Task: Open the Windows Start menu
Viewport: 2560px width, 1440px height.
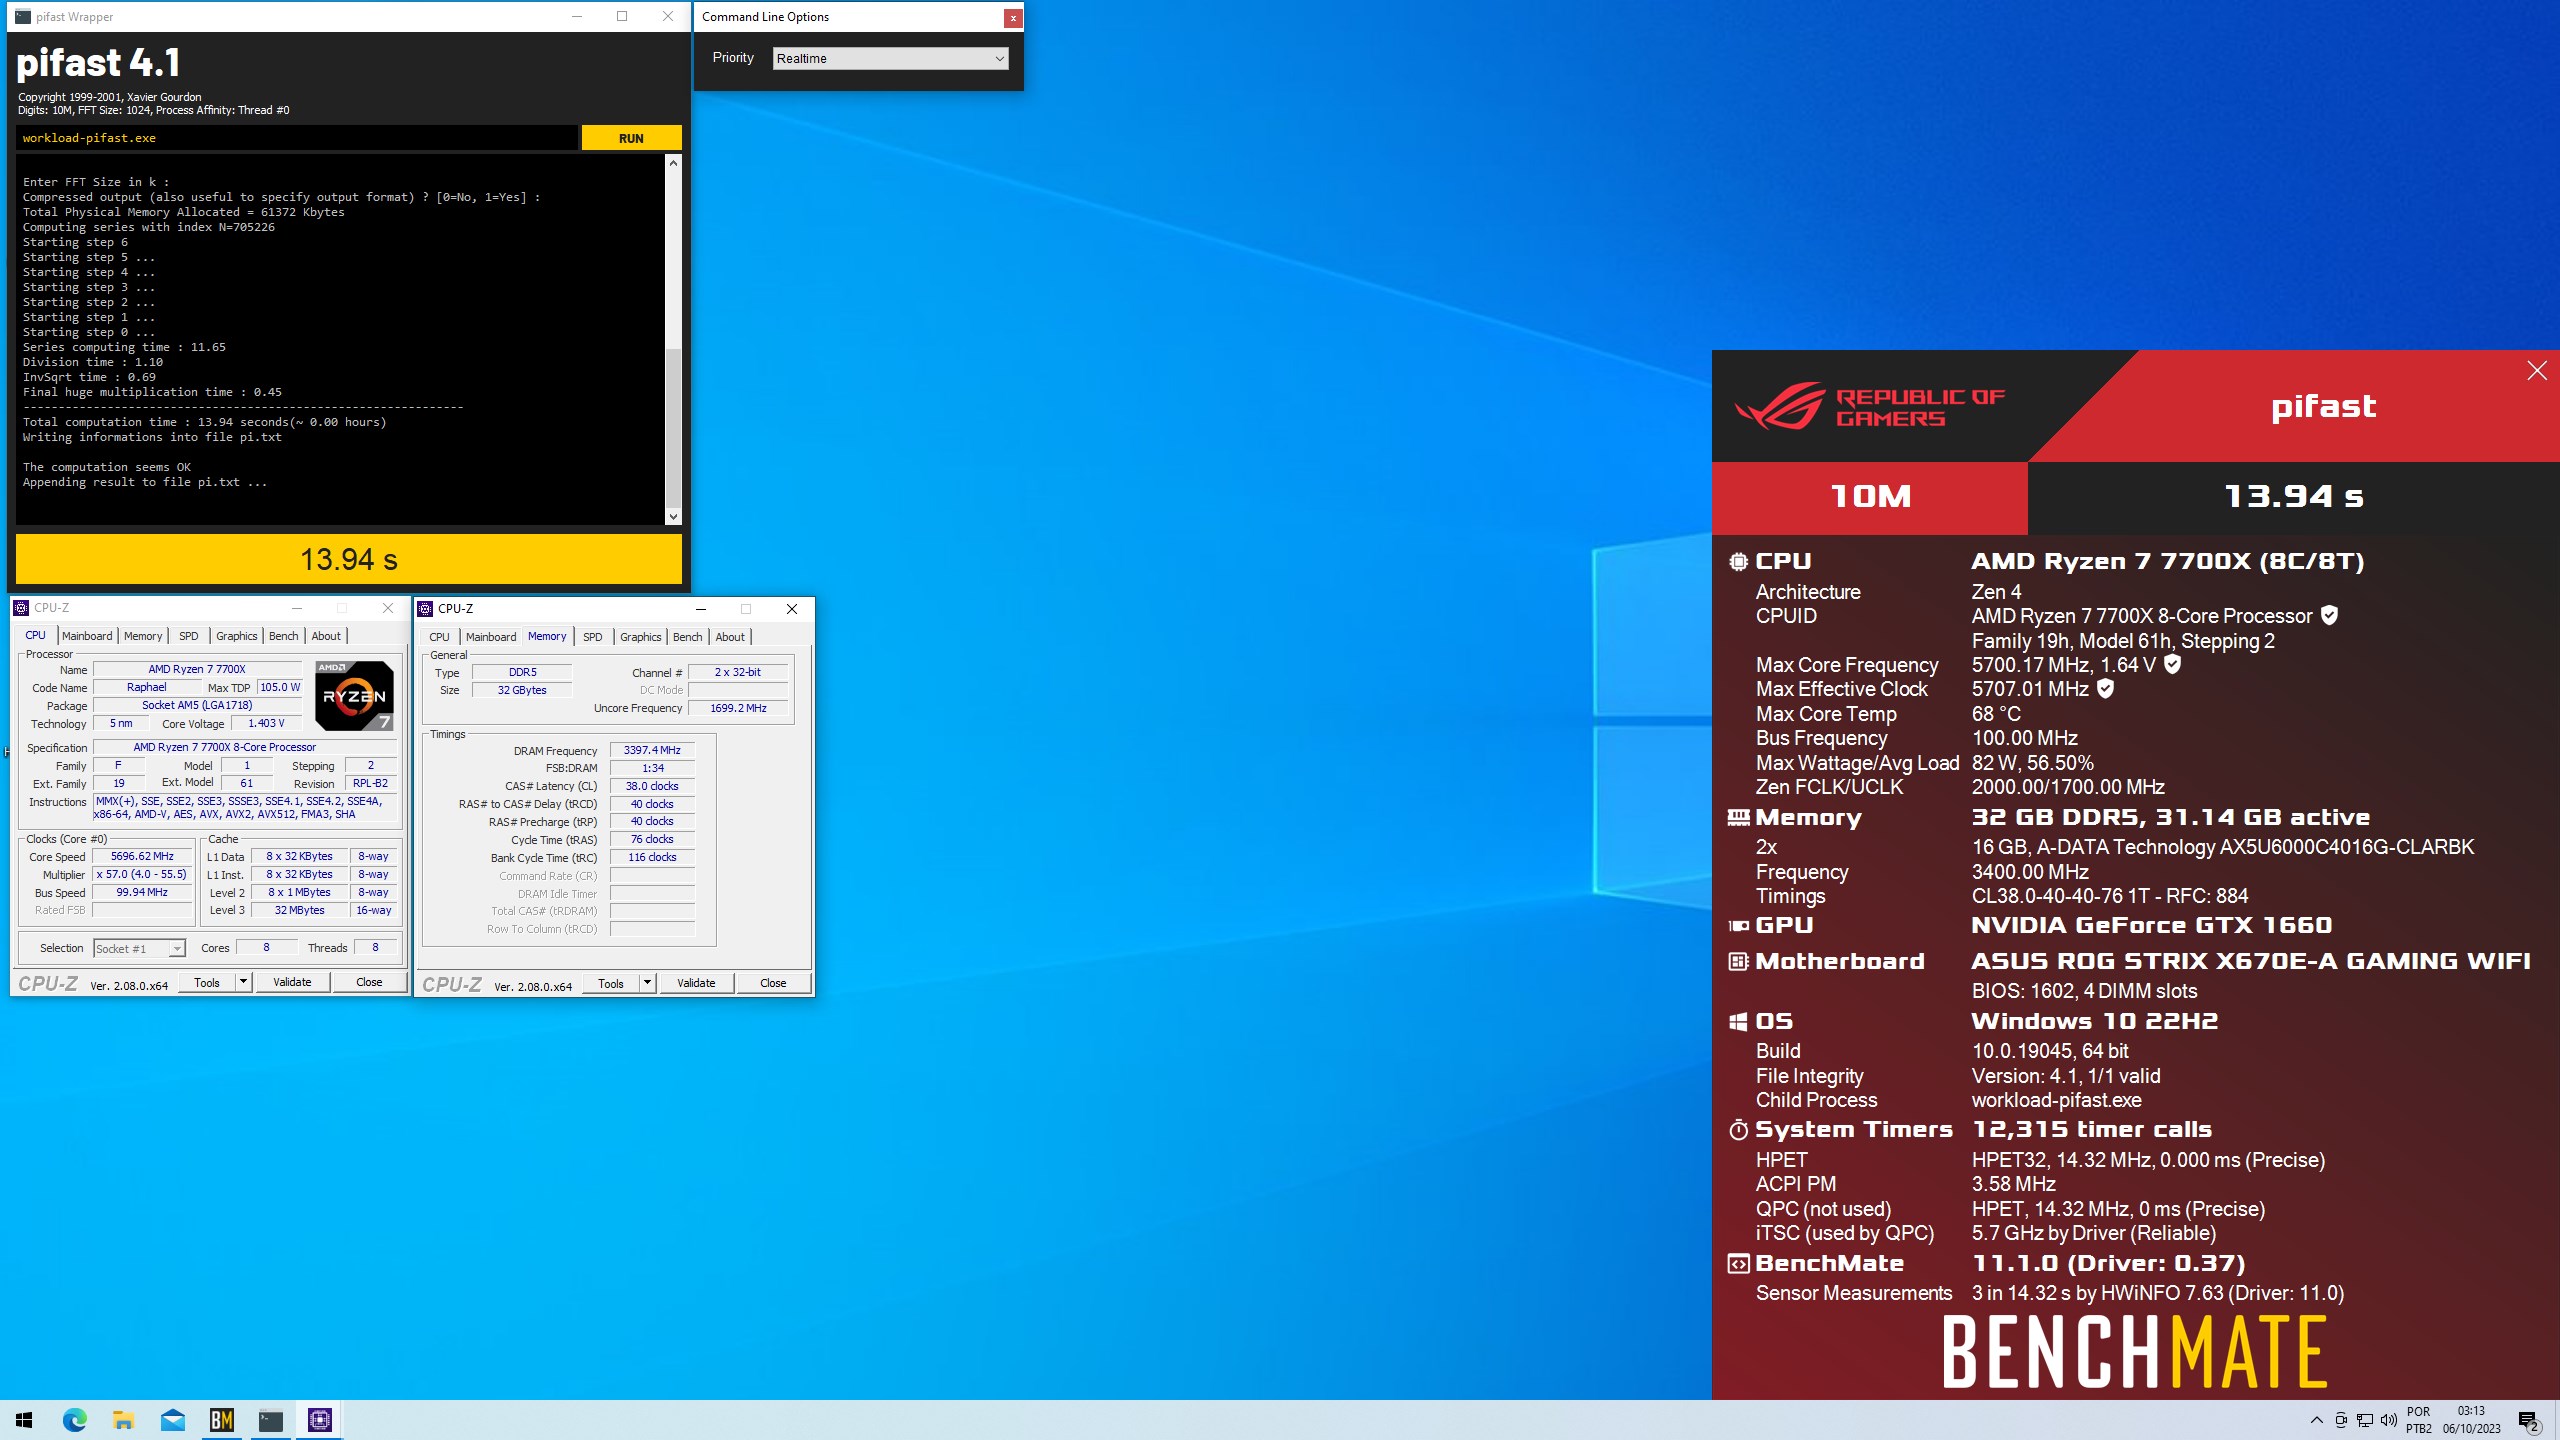Action: 24,1420
